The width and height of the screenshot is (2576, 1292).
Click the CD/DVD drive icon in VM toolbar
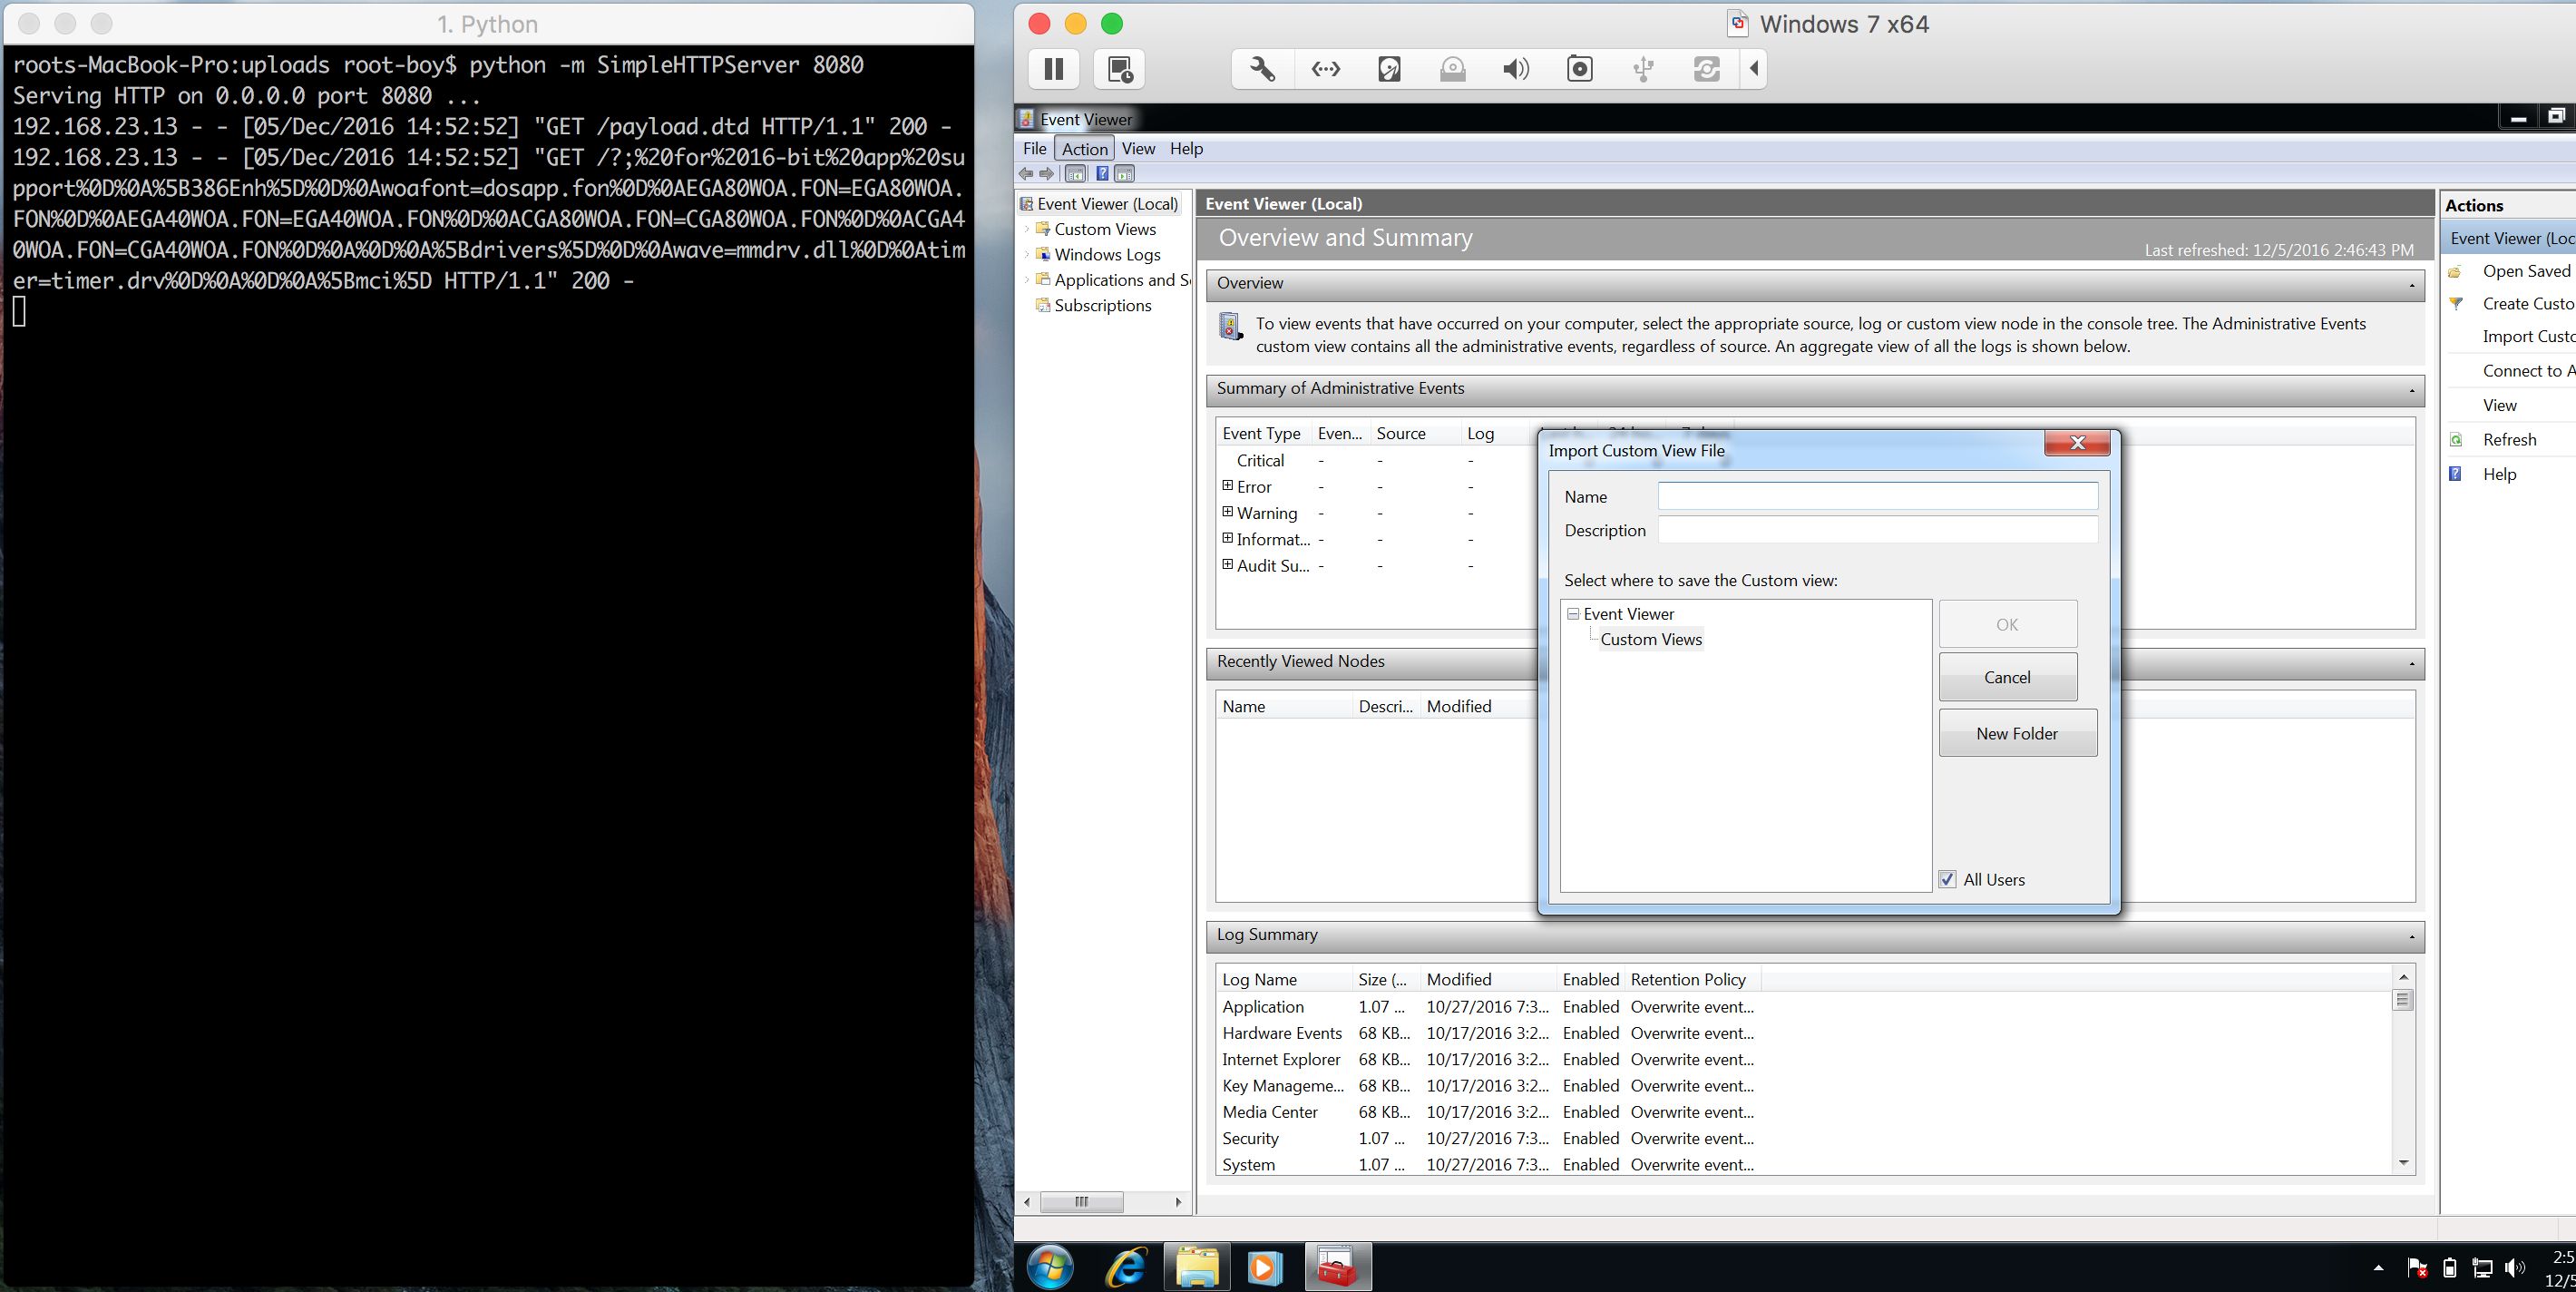pos(1453,69)
